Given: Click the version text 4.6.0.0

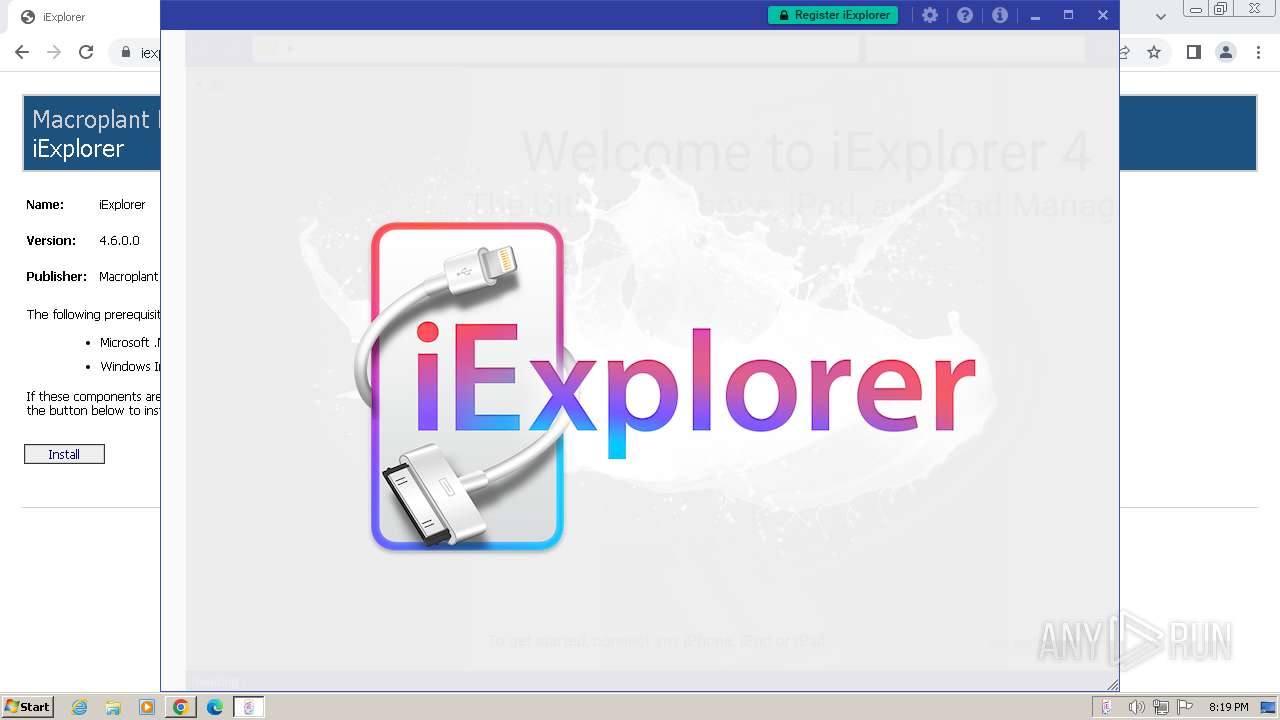Looking at the screenshot, I should pos(119,240).
